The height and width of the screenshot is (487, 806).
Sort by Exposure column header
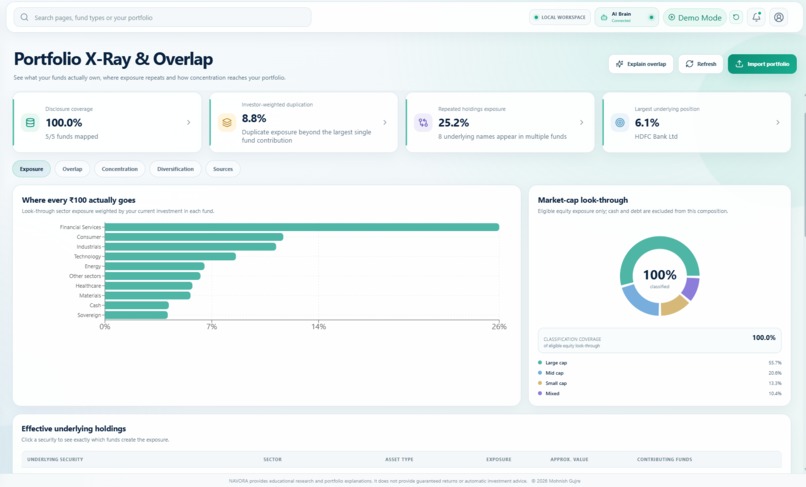(499, 459)
